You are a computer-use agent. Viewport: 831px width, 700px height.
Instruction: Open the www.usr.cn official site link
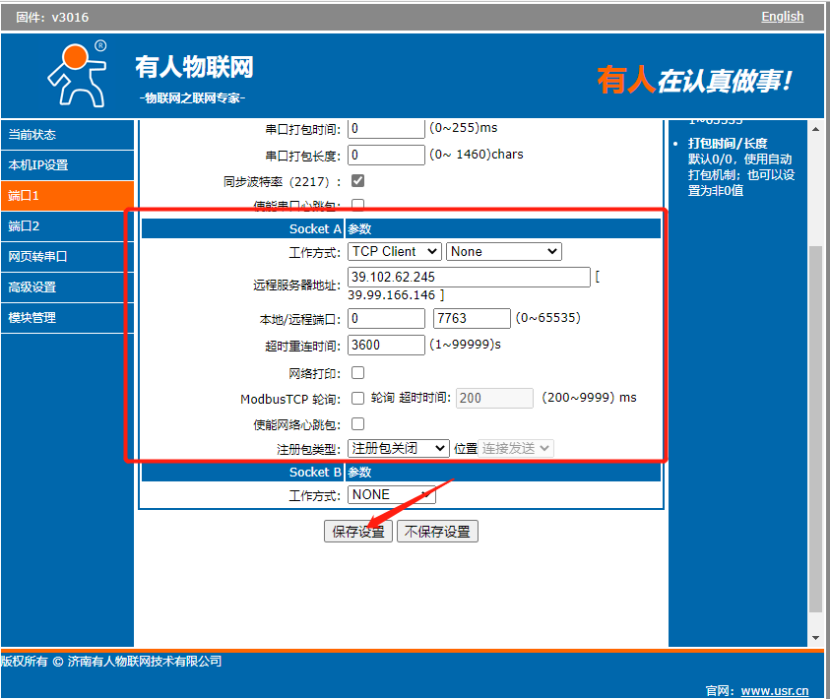774,690
